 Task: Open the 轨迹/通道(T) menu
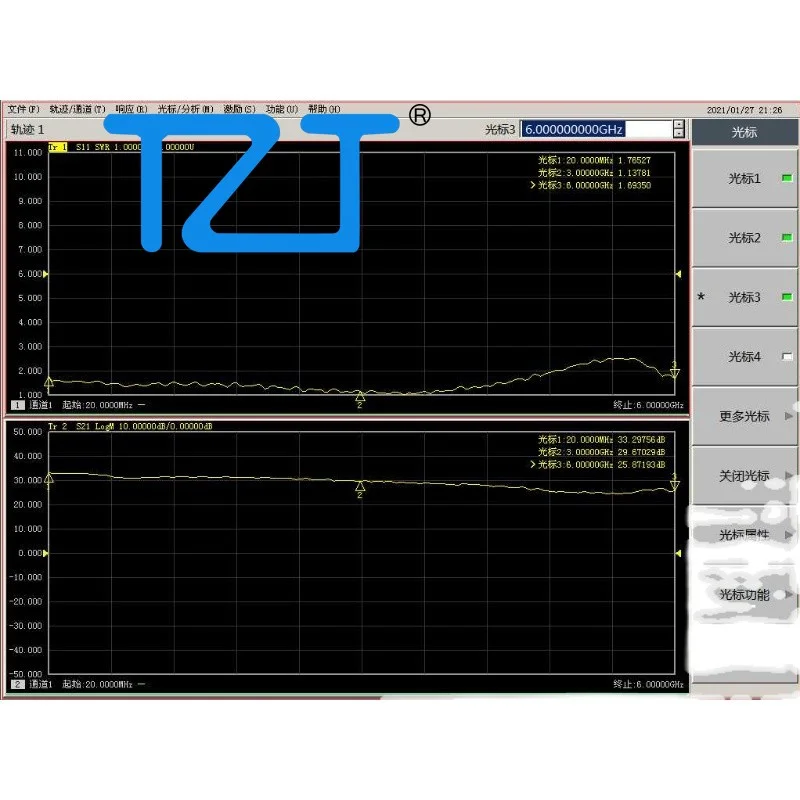pos(78,109)
